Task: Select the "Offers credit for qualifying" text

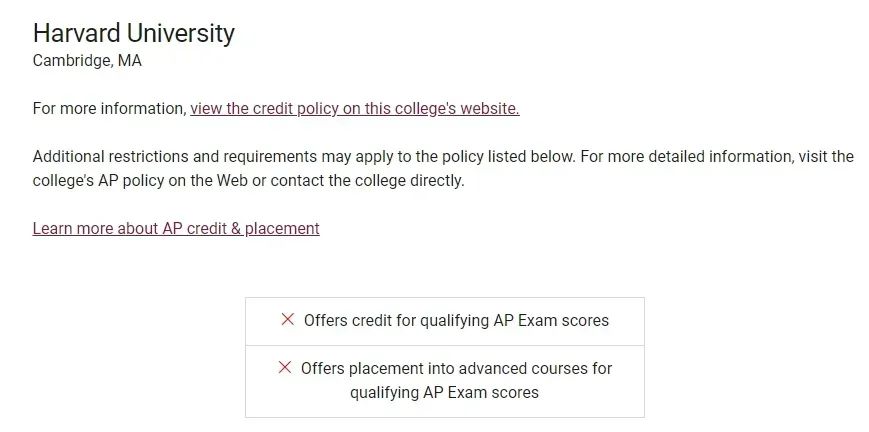Action: tap(396, 320)
